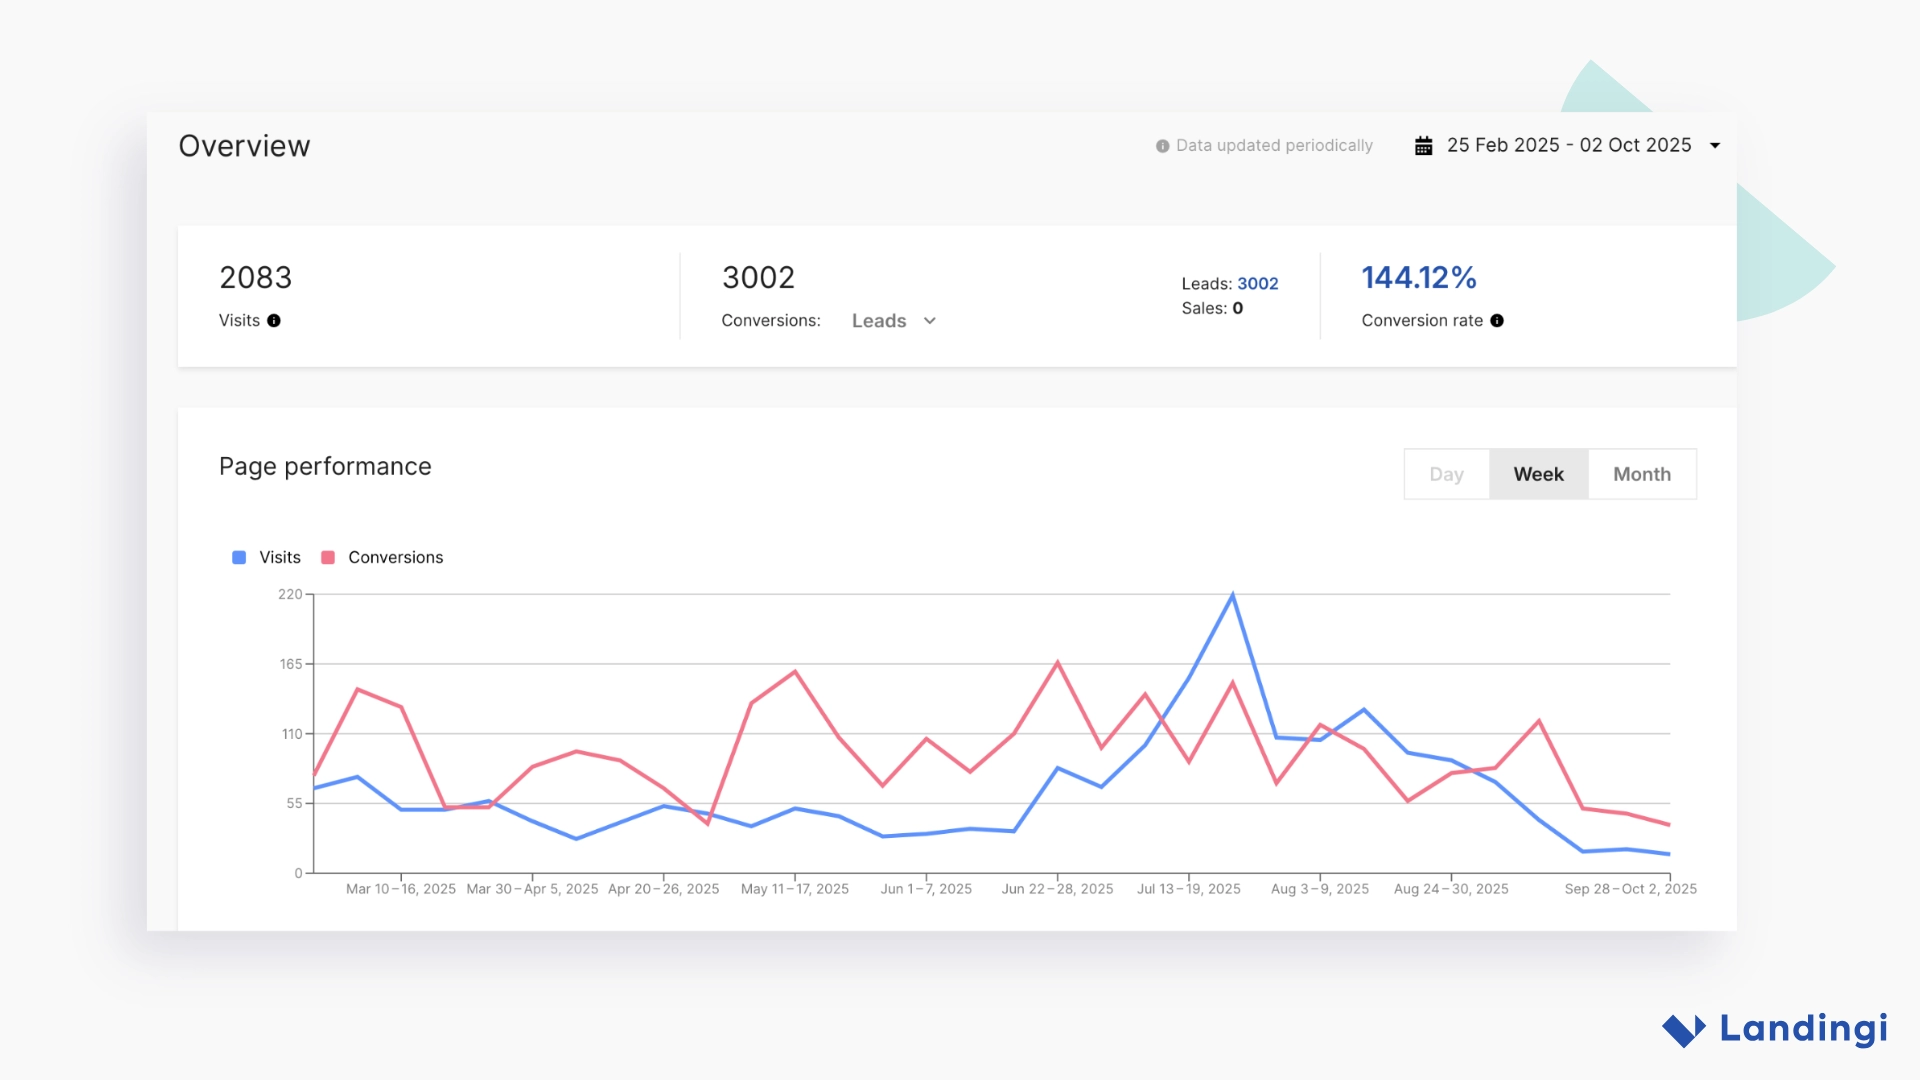Screen dimensions: 1920x1080
Task: Expand the chevron next to Leads
Action: tap(930, 321)
